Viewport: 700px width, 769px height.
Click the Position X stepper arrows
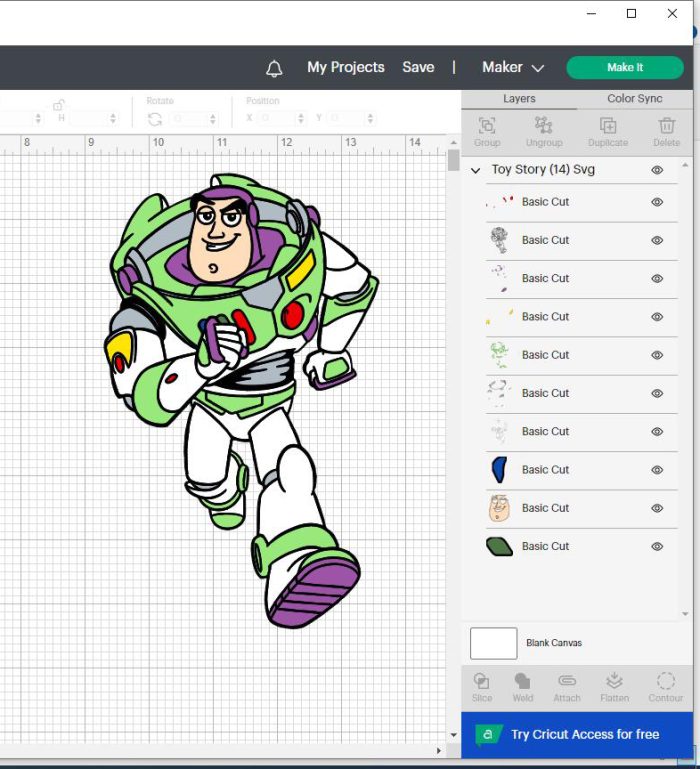click(x=301, y=119)
